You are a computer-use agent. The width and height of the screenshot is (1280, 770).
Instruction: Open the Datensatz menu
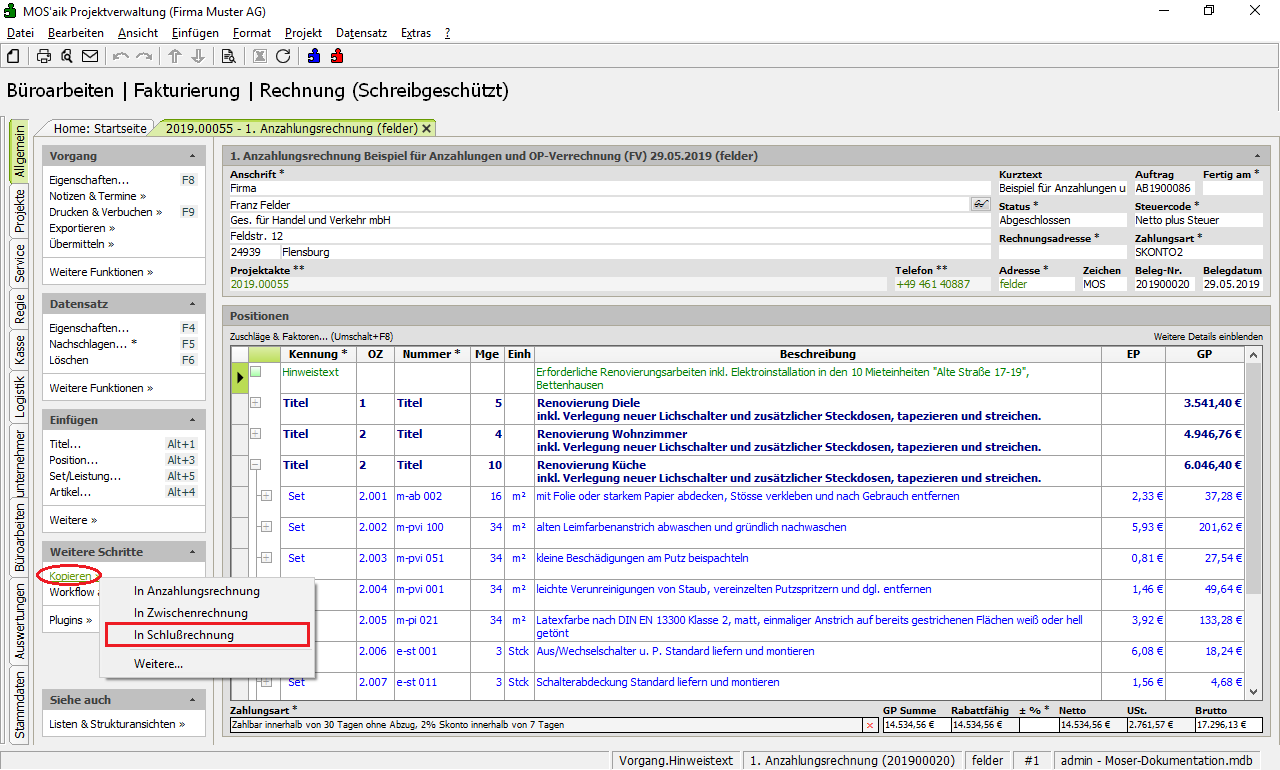click(x=361, y=33)
